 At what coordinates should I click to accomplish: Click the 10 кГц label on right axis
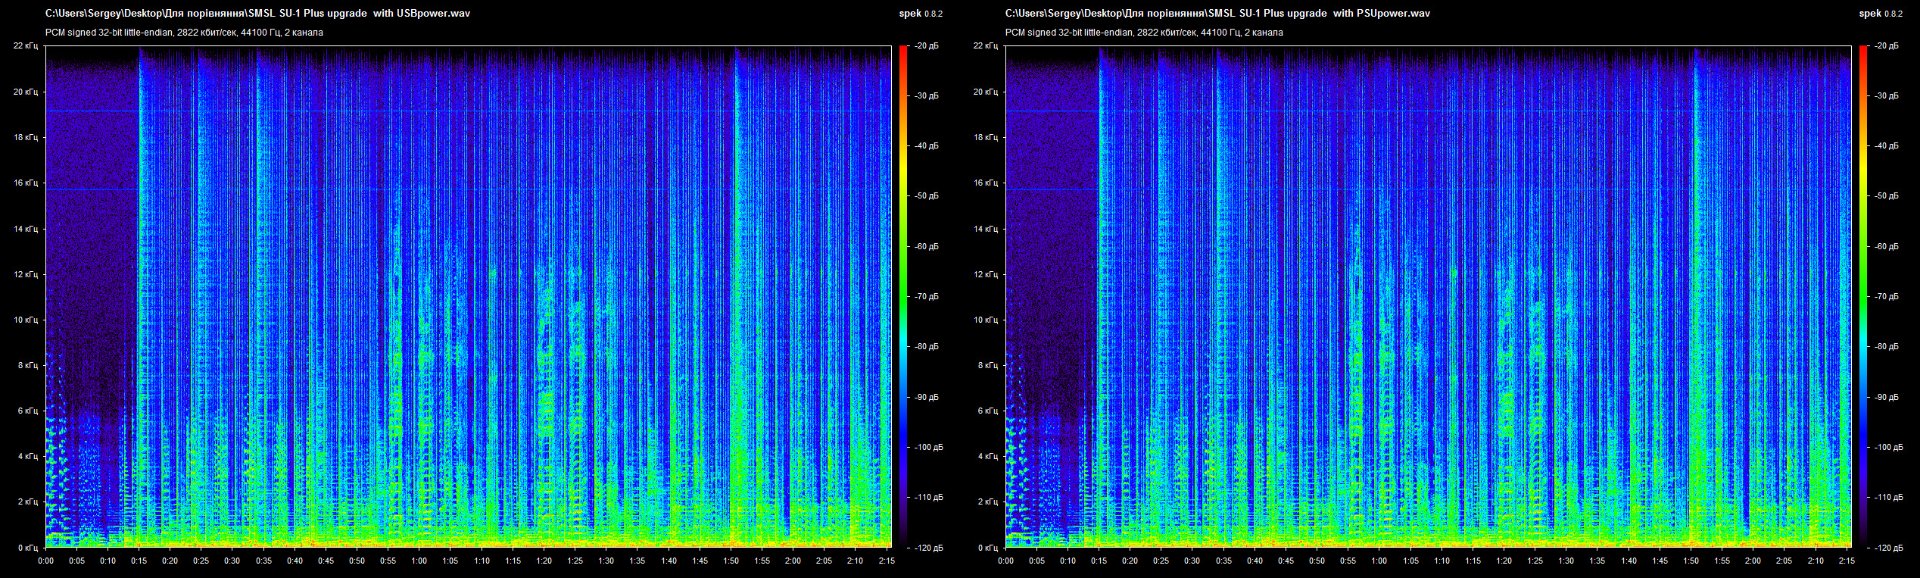click(986, 320)
